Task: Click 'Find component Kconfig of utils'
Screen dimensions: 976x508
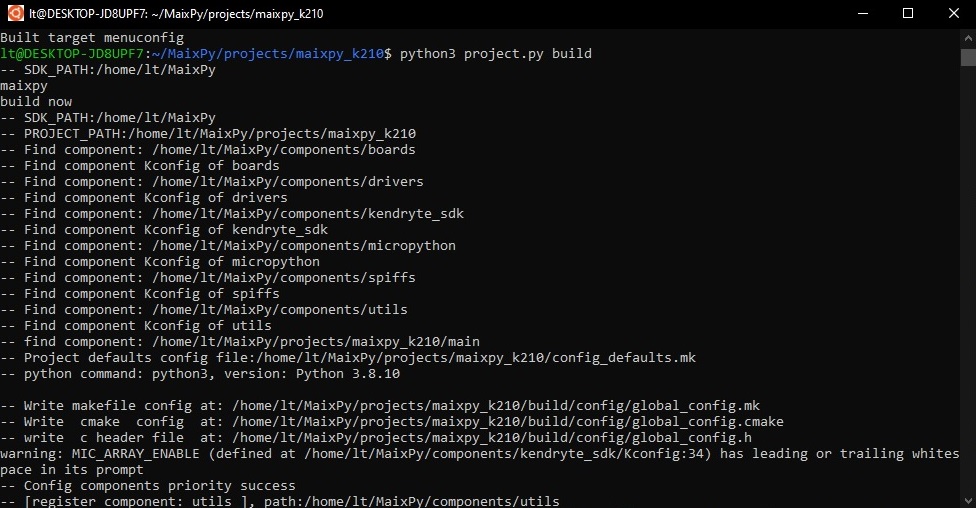Action: pyautogui.click(x=148, y=326)
